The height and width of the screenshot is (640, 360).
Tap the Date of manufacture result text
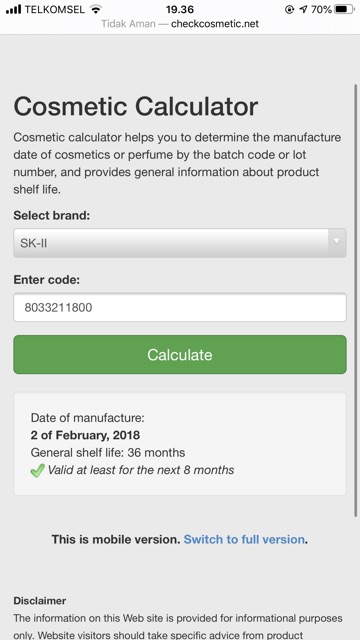coord(87,418)
